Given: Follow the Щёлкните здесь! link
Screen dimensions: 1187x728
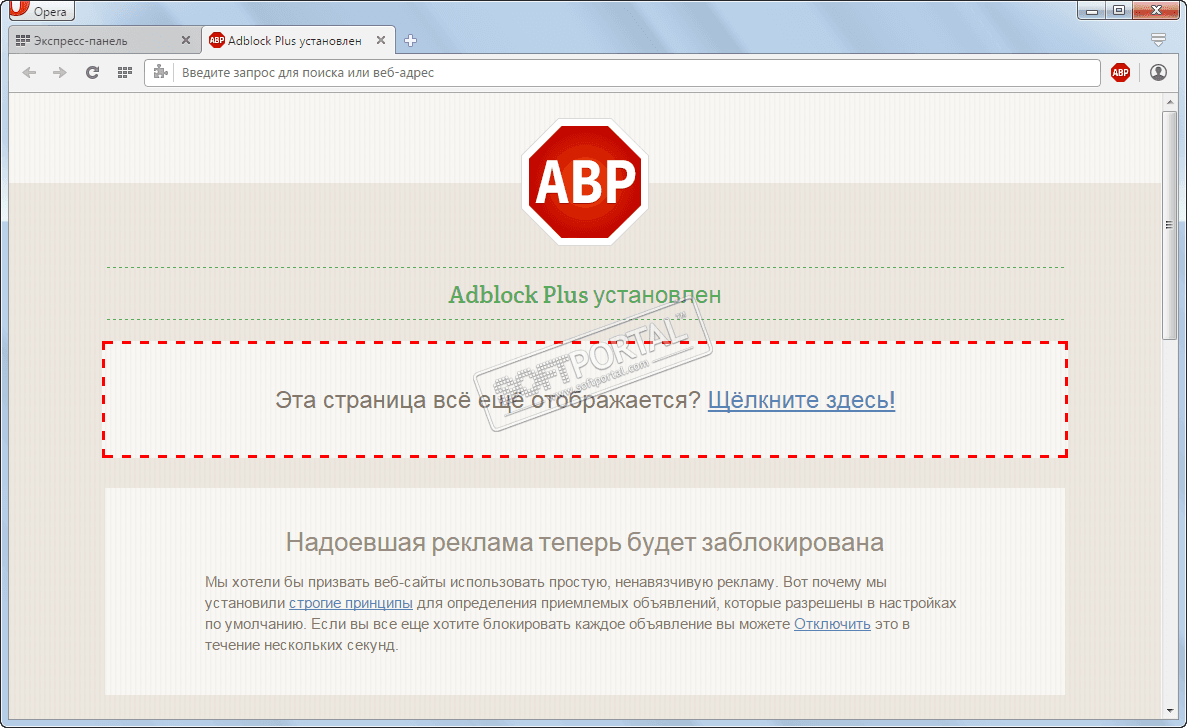Looking at the screenshot, I should [x=801, y=400].
